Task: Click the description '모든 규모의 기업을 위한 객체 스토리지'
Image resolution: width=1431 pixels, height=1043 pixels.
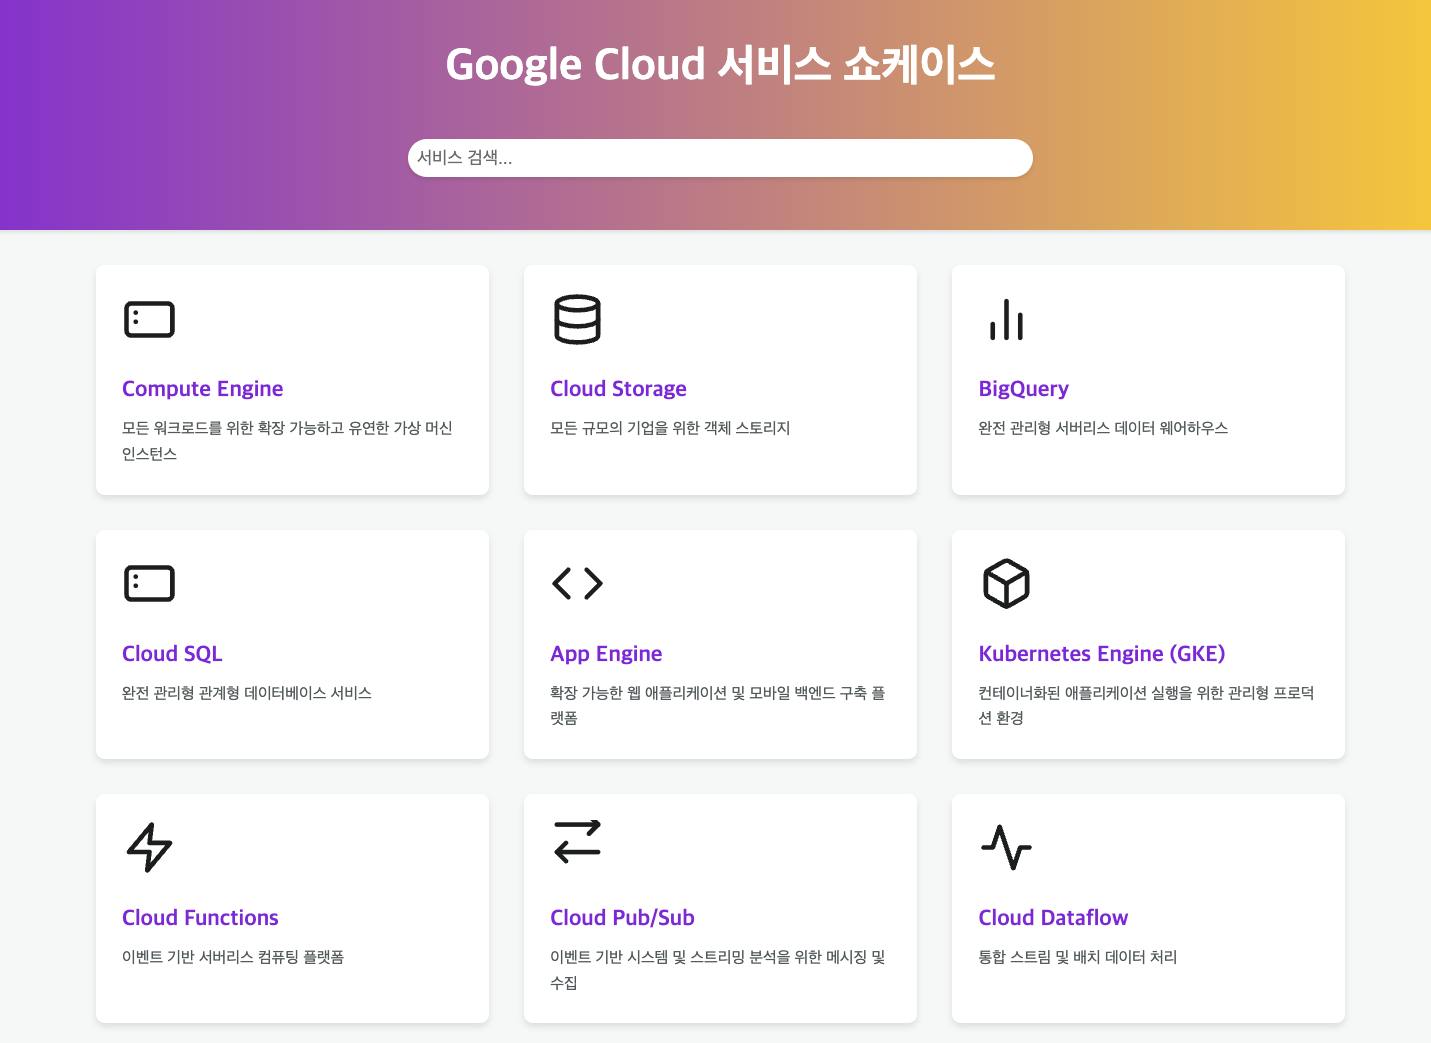Action: 670,428
